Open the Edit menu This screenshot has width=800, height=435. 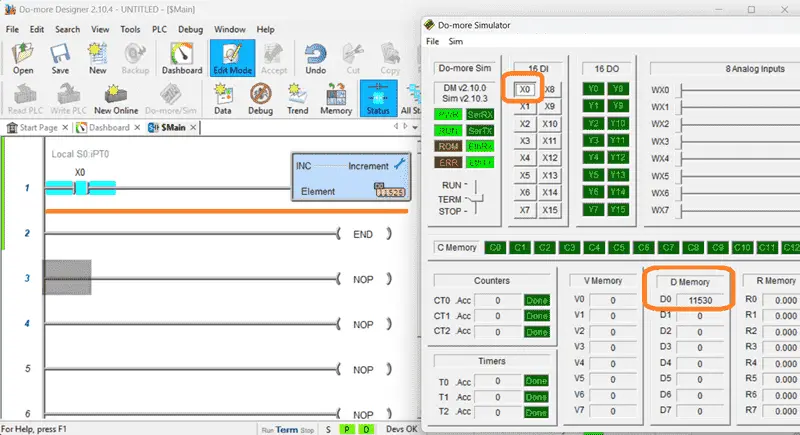click(37, 29)
